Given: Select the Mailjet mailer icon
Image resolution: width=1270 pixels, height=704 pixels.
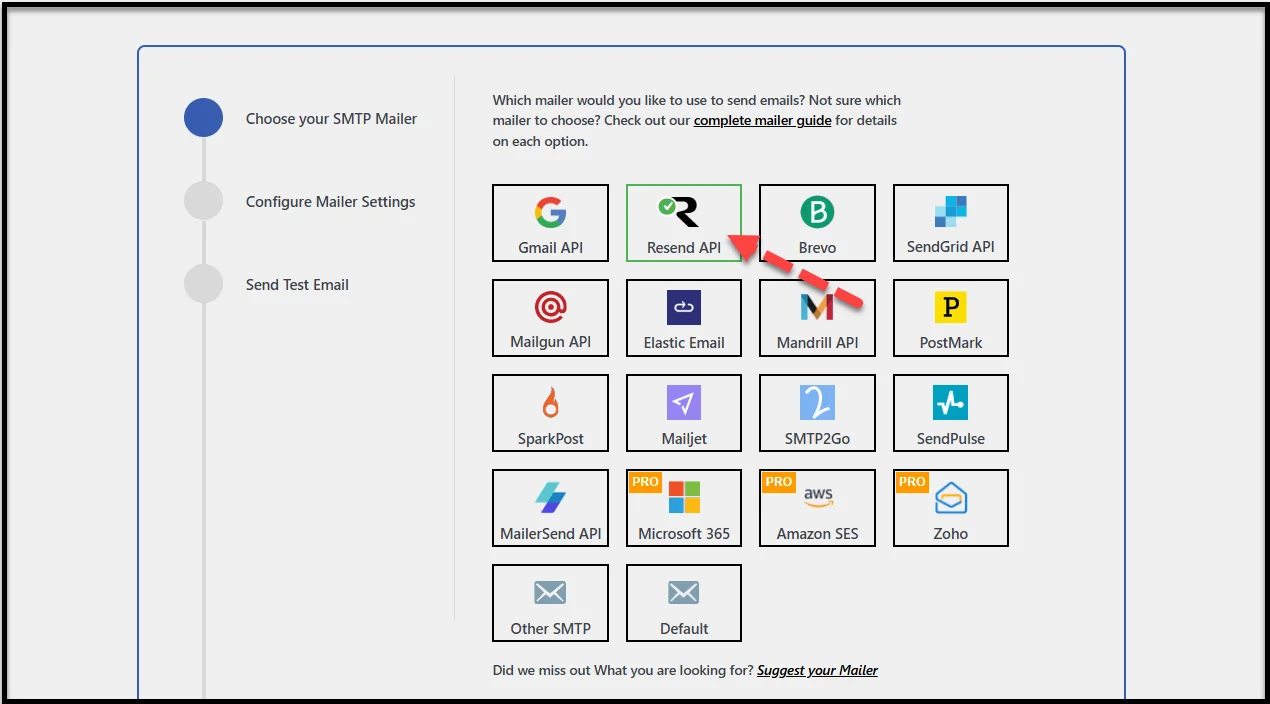Looking at the screenshot, I should click(684, 413).
